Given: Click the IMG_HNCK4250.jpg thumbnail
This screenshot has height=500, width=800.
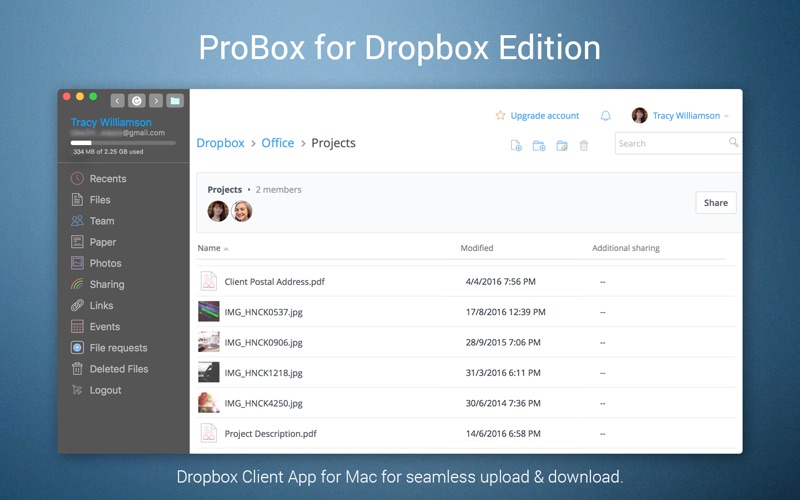Looking at the screenshot, I should coord(209,403).
